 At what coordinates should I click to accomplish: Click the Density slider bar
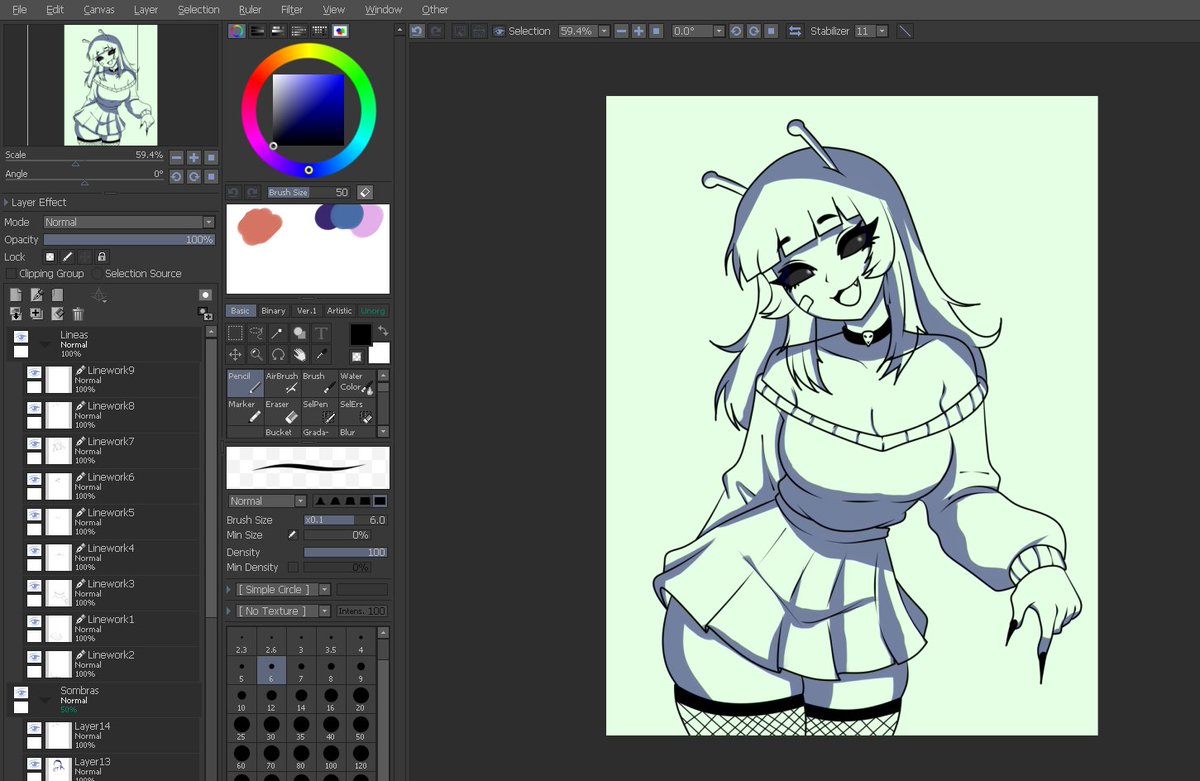pos(345,552)
